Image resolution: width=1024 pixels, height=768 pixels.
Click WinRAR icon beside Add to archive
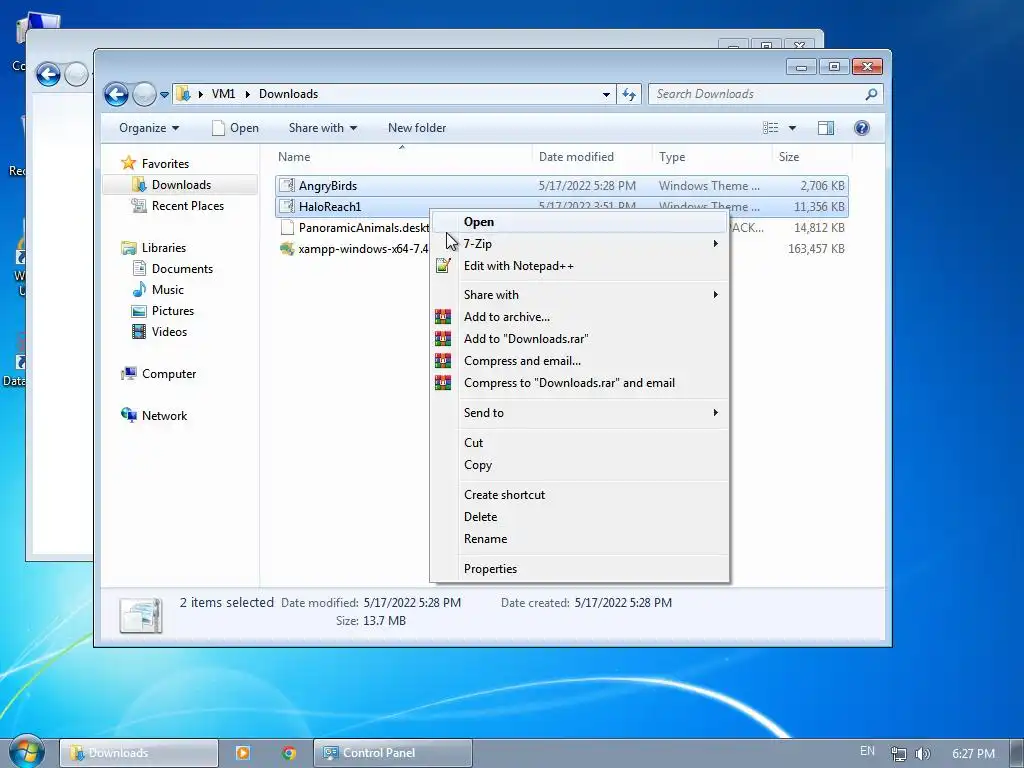(443, 317)
